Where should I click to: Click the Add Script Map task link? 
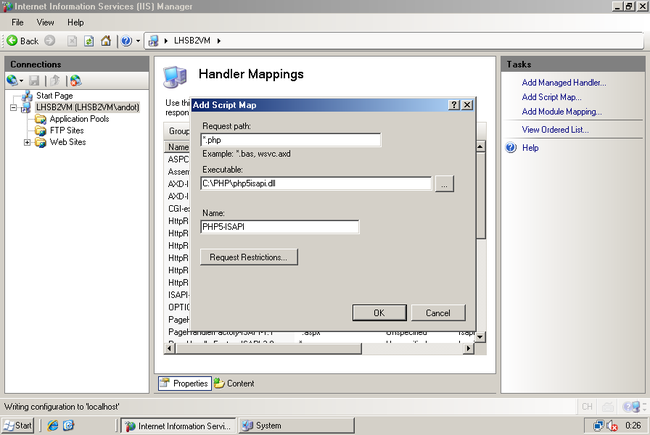[x=551, y=97]
